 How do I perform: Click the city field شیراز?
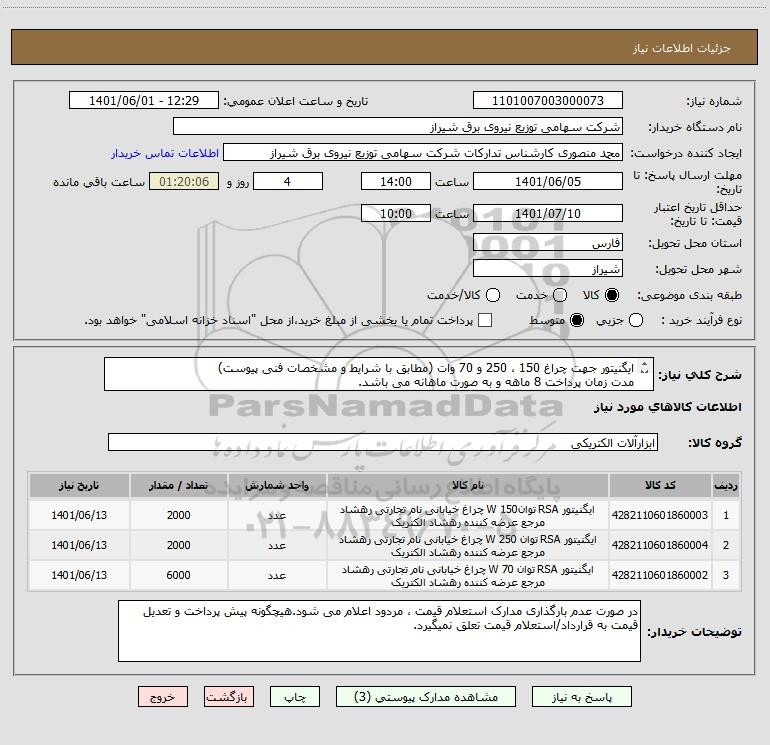(548, 269)
